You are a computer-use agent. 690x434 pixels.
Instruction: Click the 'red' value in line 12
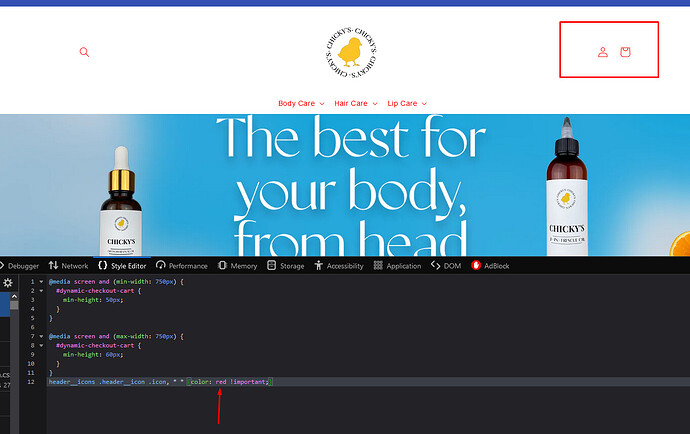[221, 382]
